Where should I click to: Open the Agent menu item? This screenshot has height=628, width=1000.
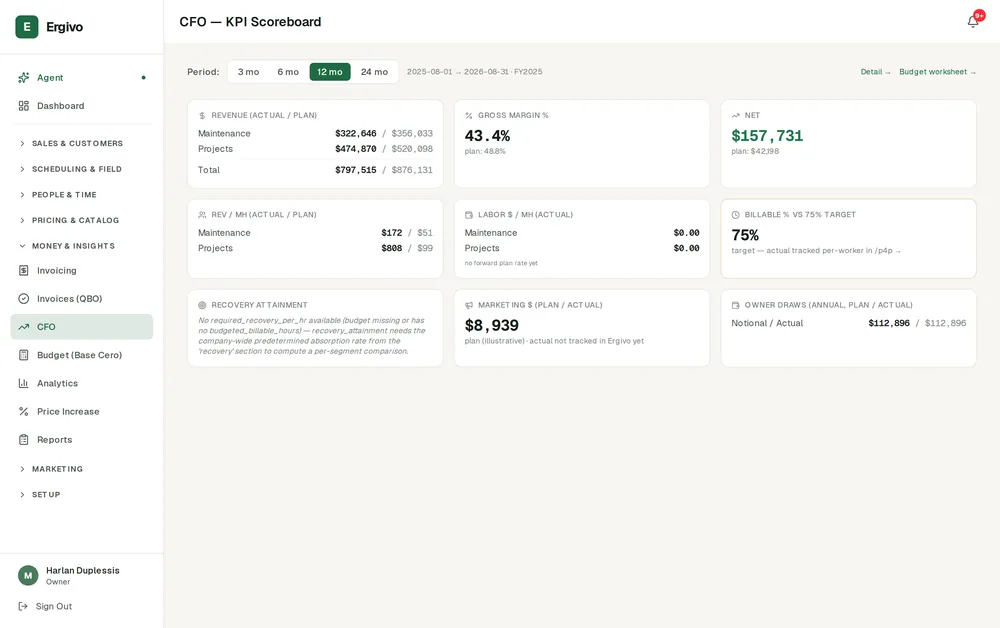pos(82,78)
